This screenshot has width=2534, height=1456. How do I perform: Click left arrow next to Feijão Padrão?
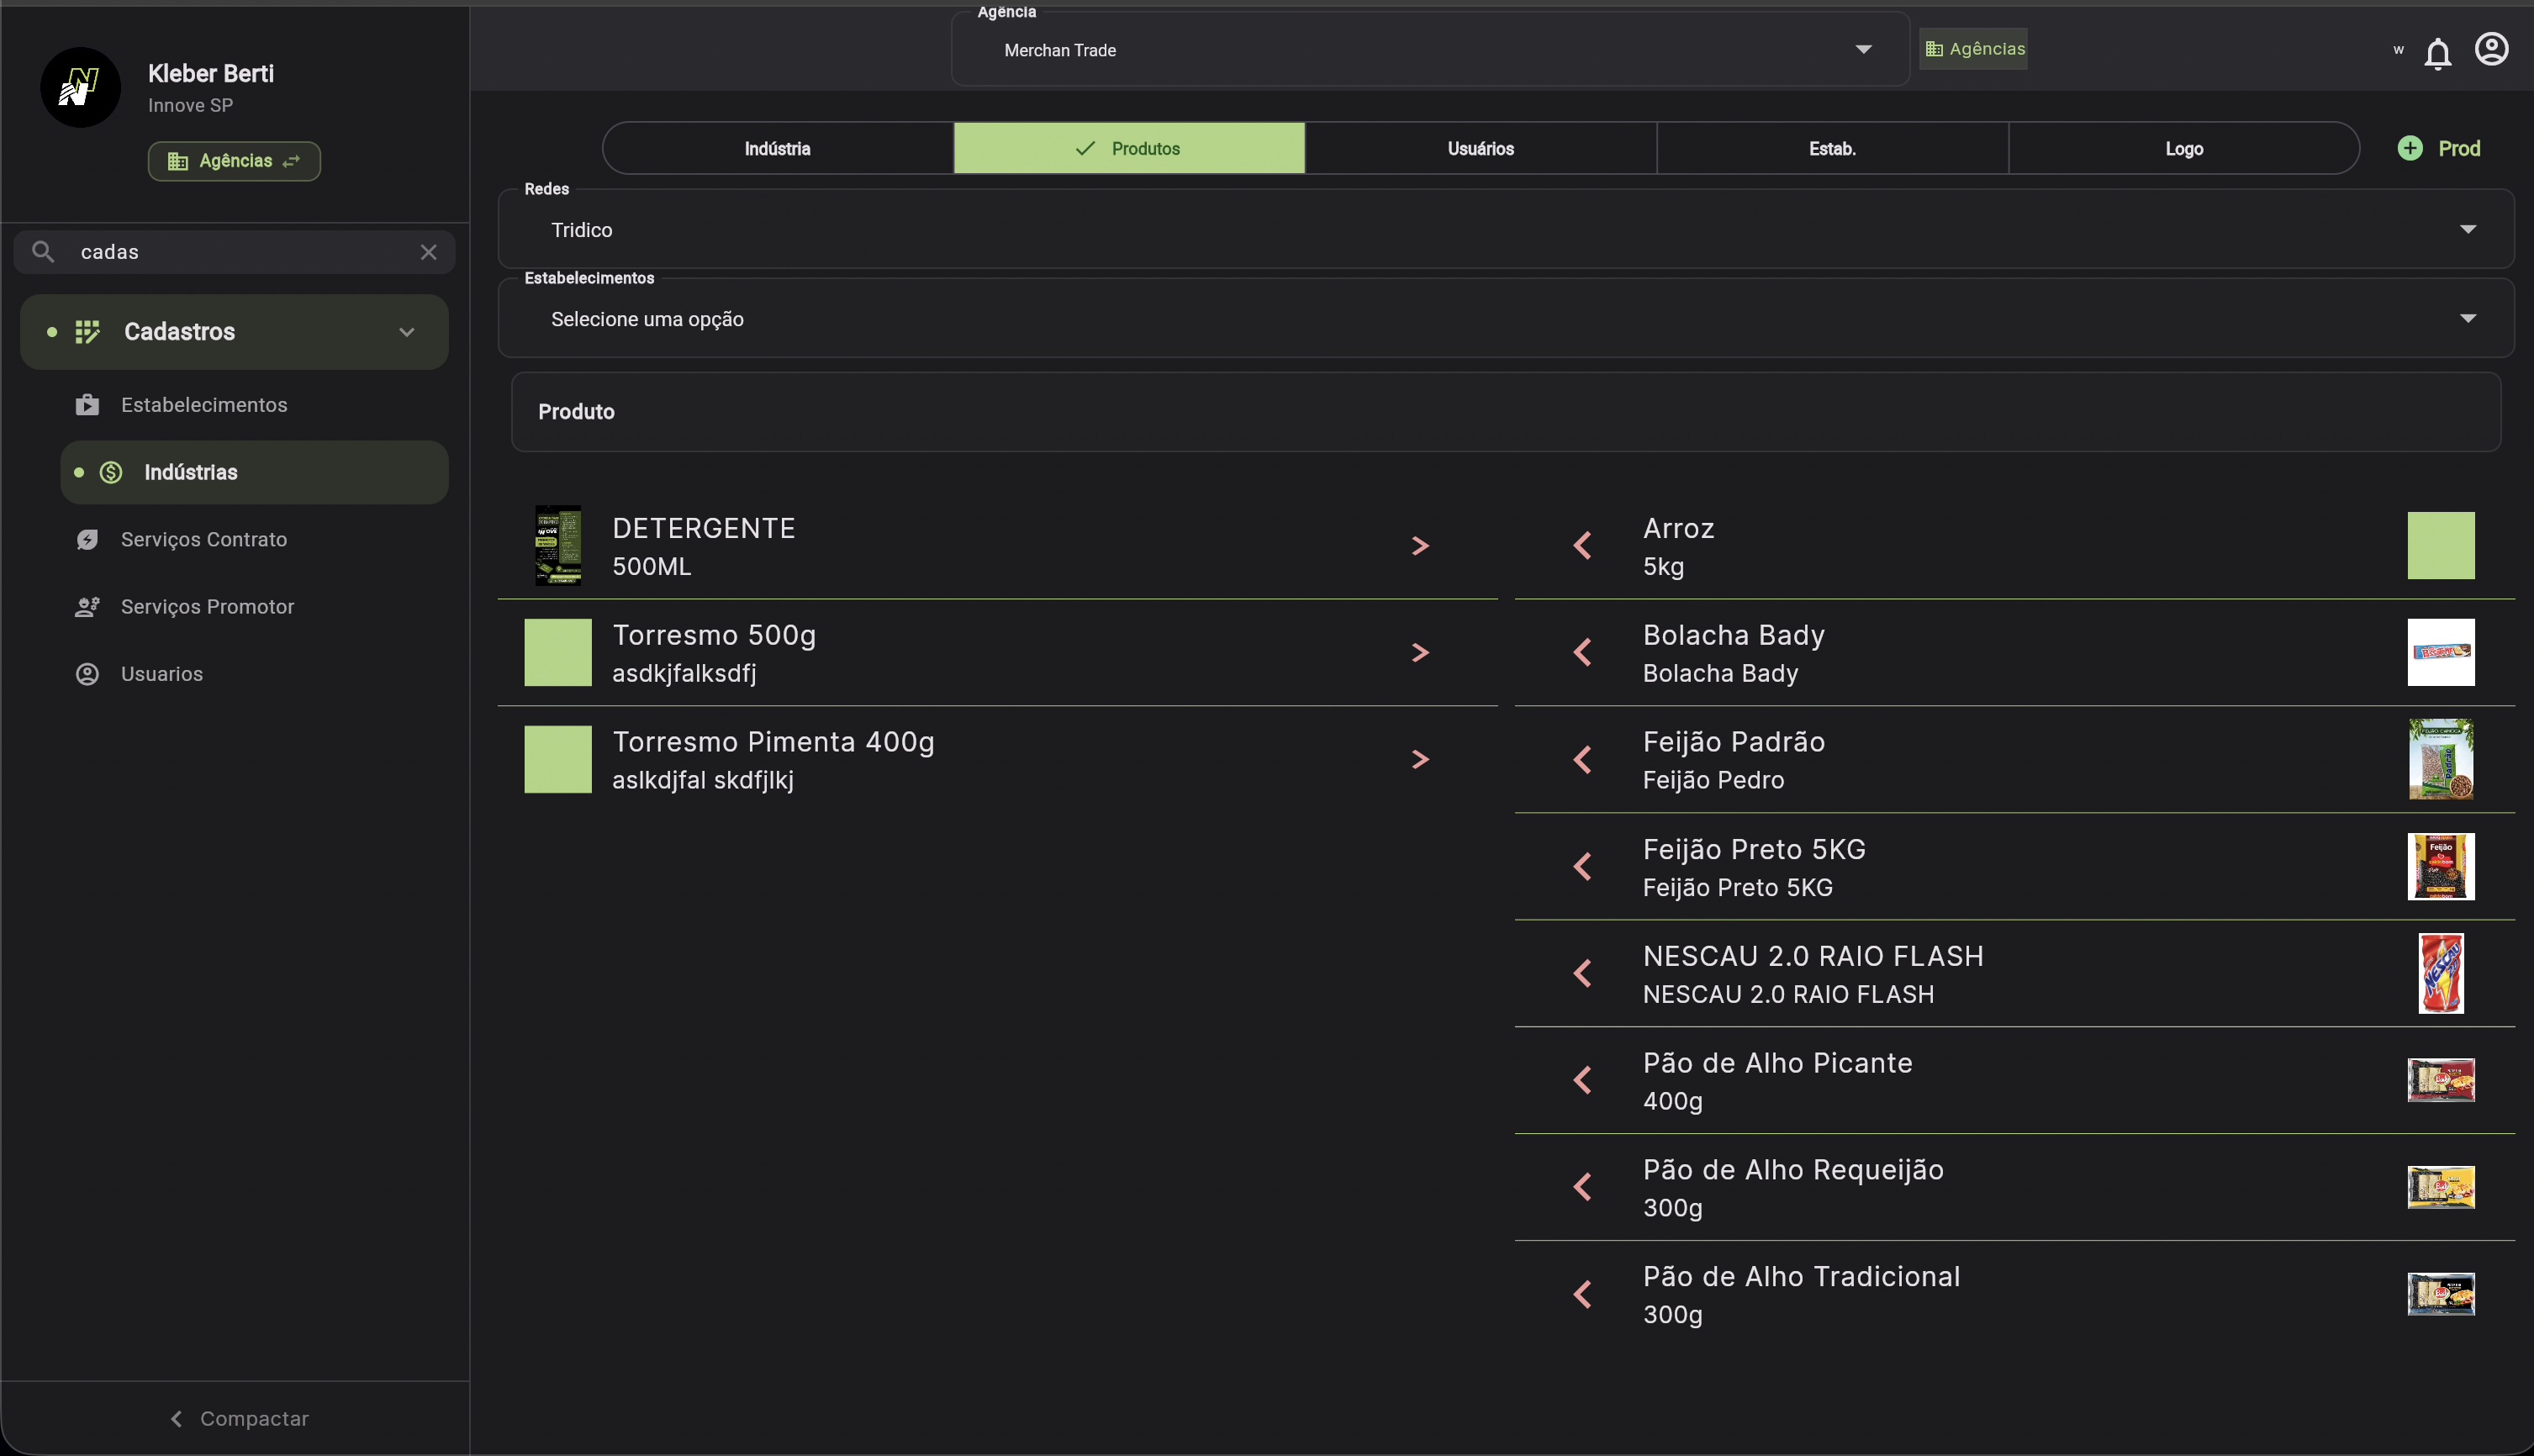click(x=1582, y=760)
